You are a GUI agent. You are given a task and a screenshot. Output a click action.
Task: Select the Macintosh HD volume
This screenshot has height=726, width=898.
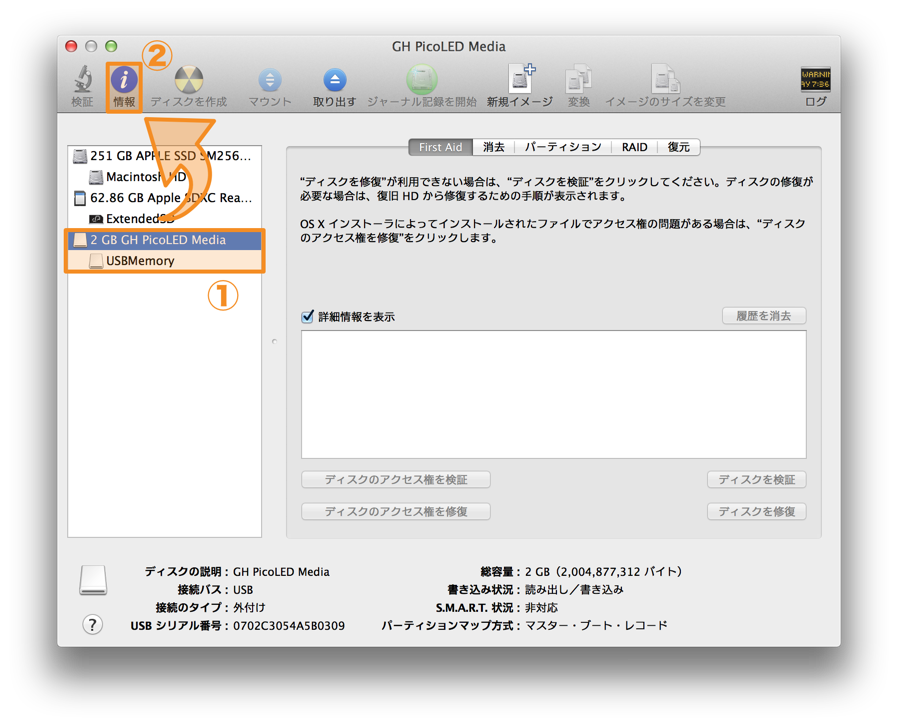point(164,177)
